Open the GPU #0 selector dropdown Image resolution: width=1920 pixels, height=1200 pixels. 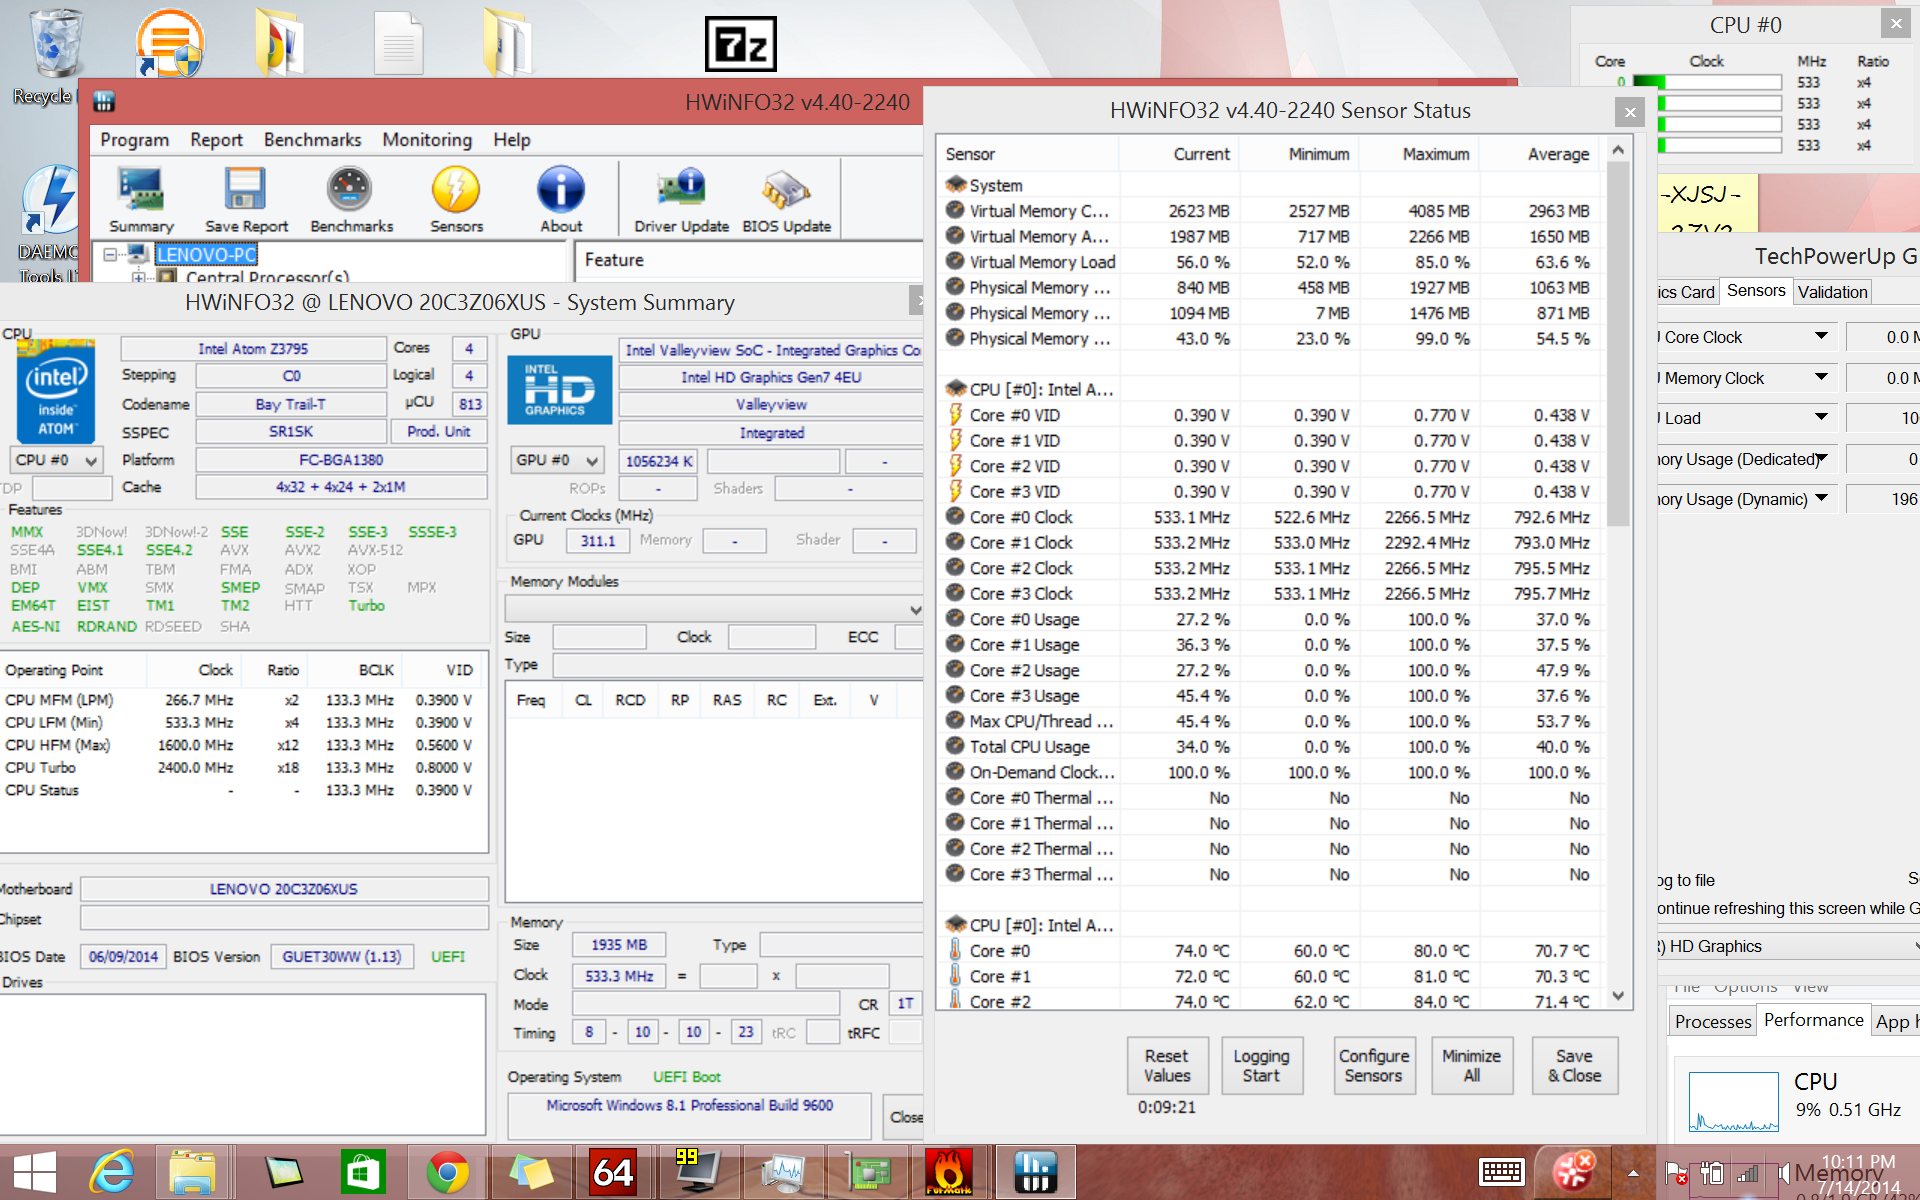coord(558,460)
